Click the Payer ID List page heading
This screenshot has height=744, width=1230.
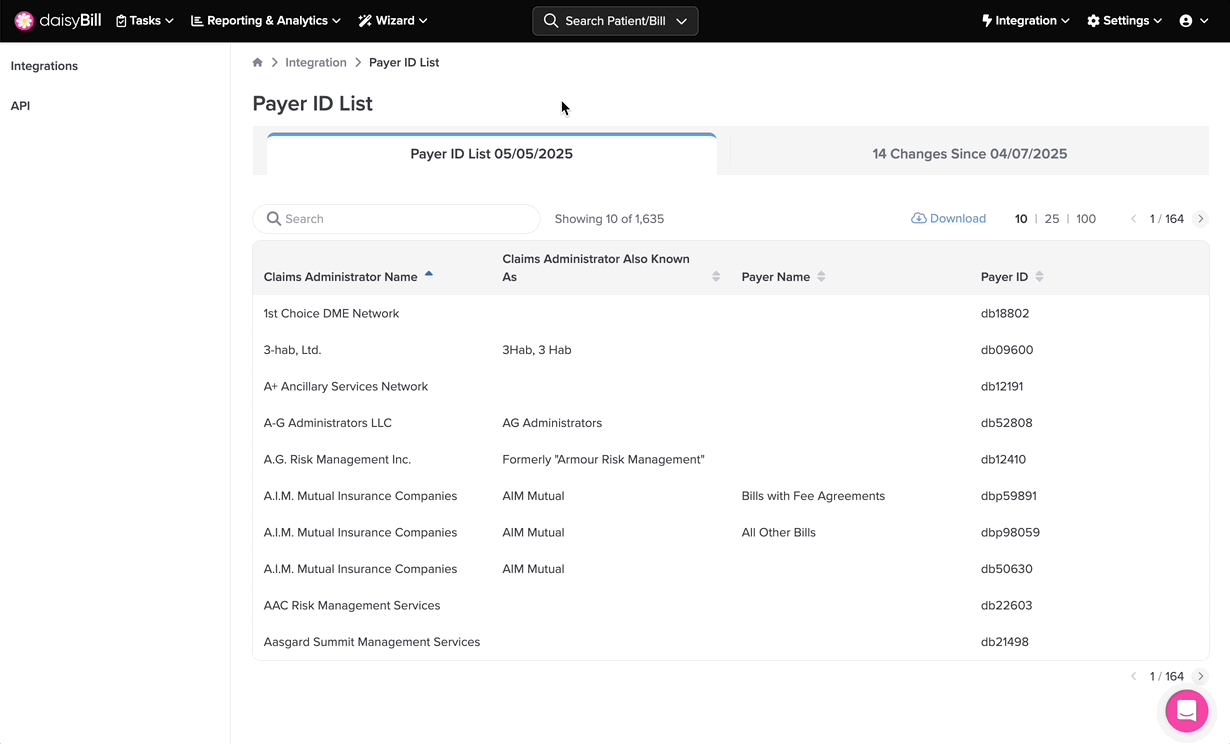[x=313, y=104]
